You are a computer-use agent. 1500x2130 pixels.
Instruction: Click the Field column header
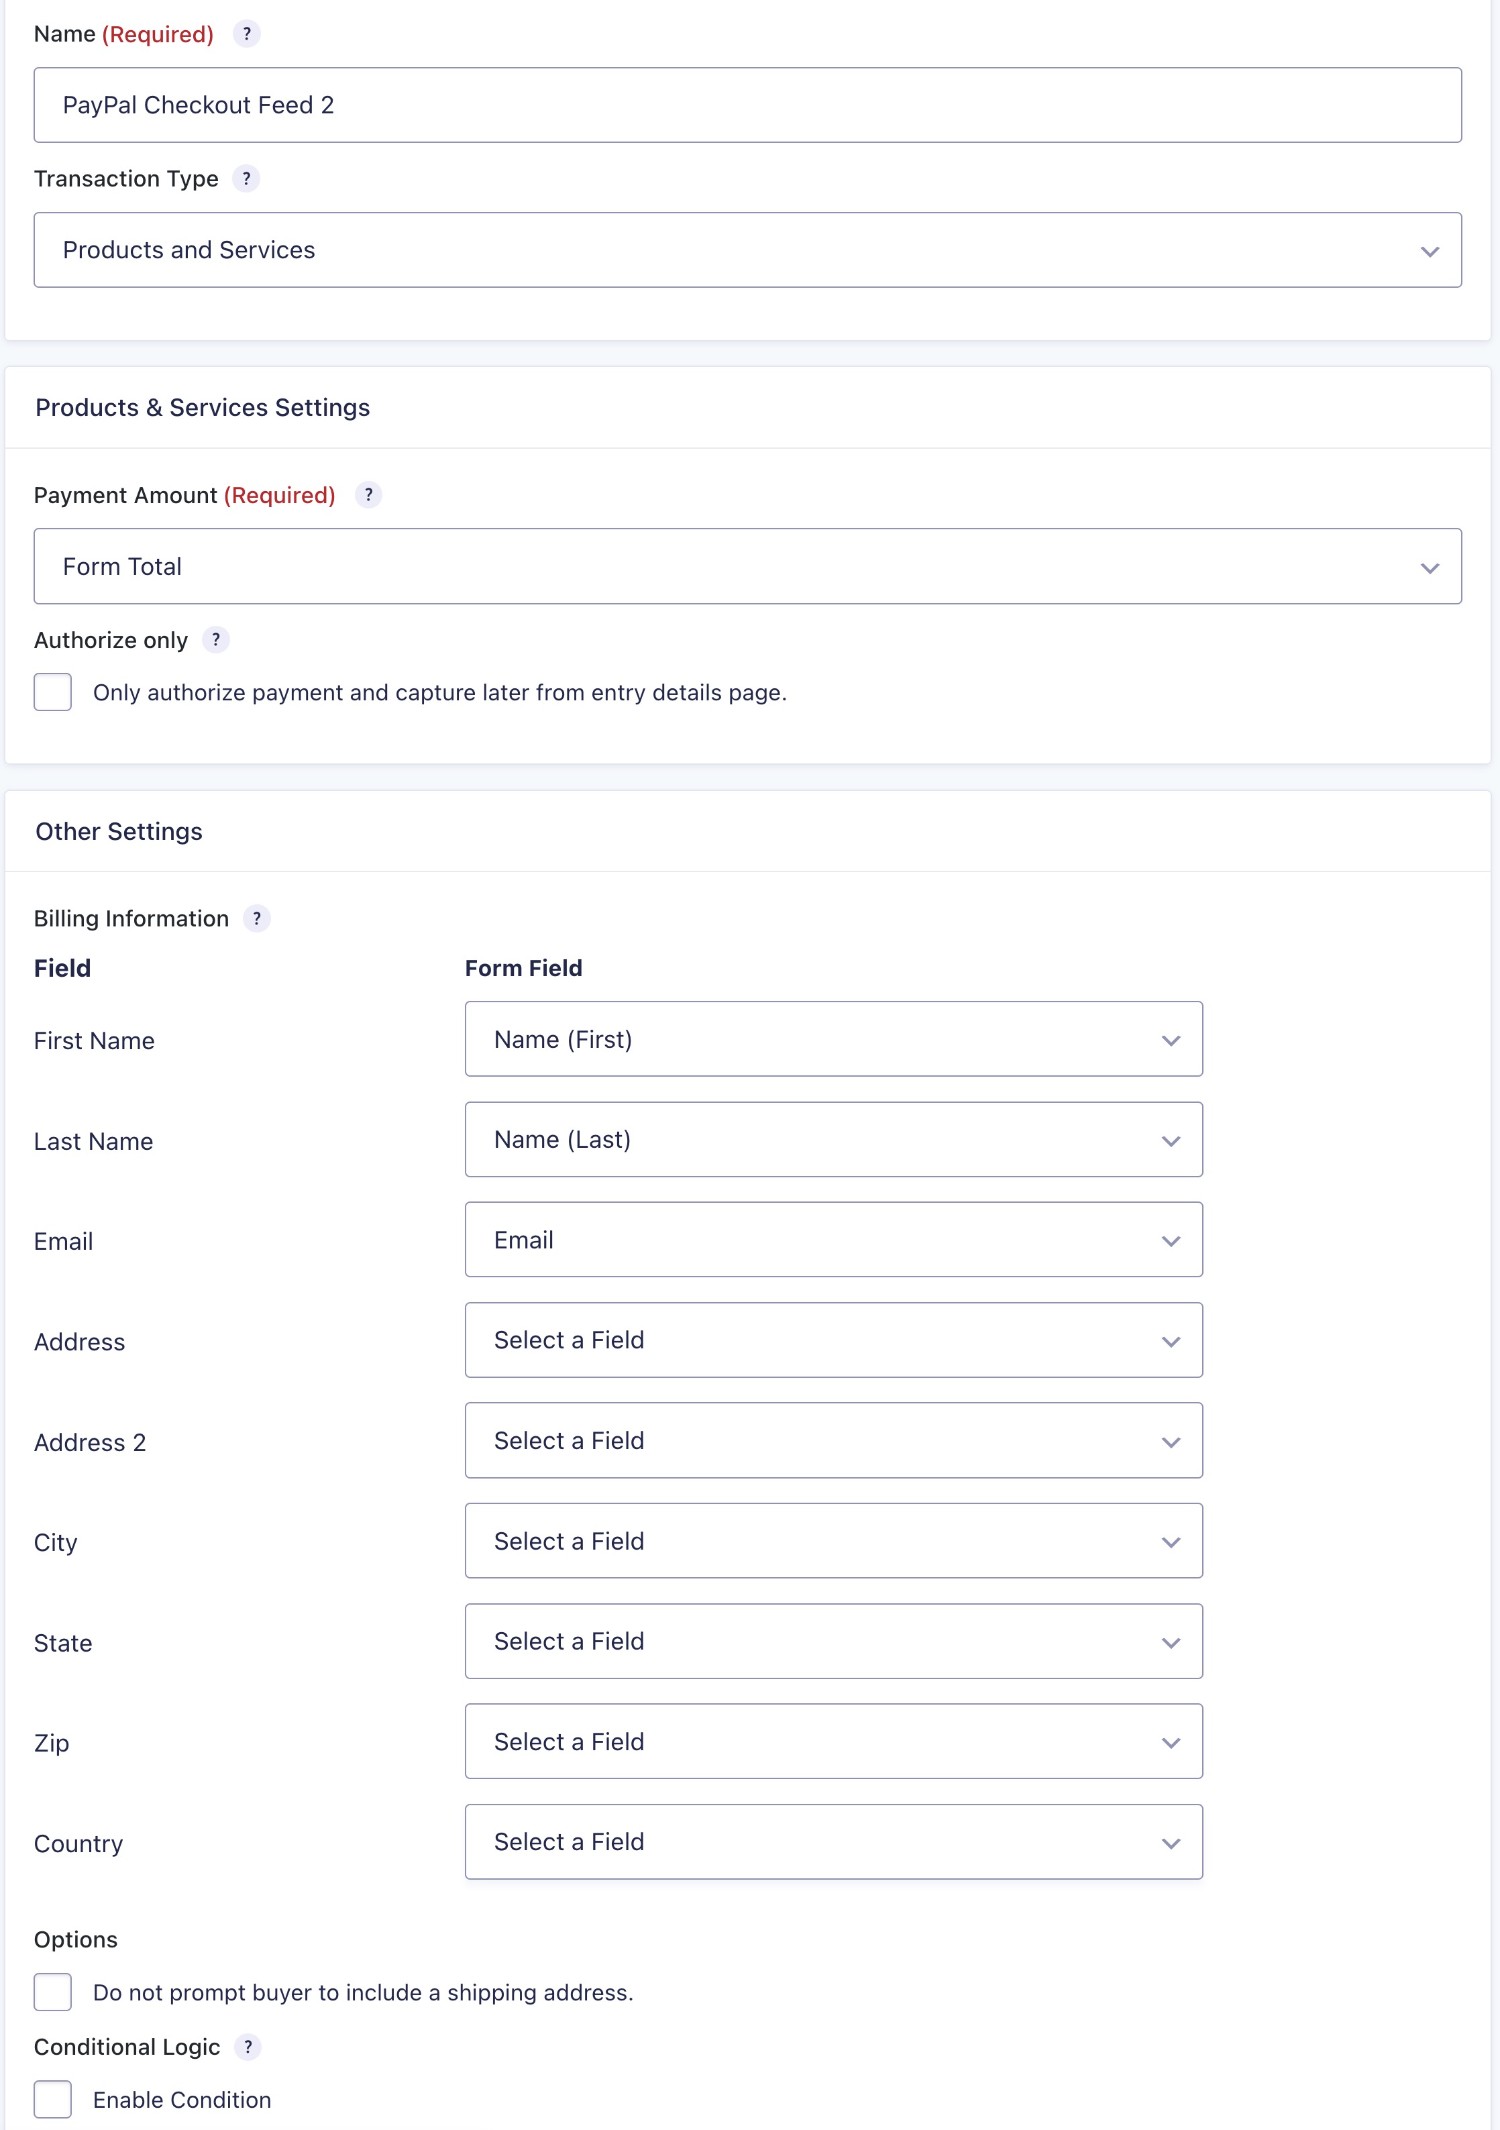click(62, 968)
